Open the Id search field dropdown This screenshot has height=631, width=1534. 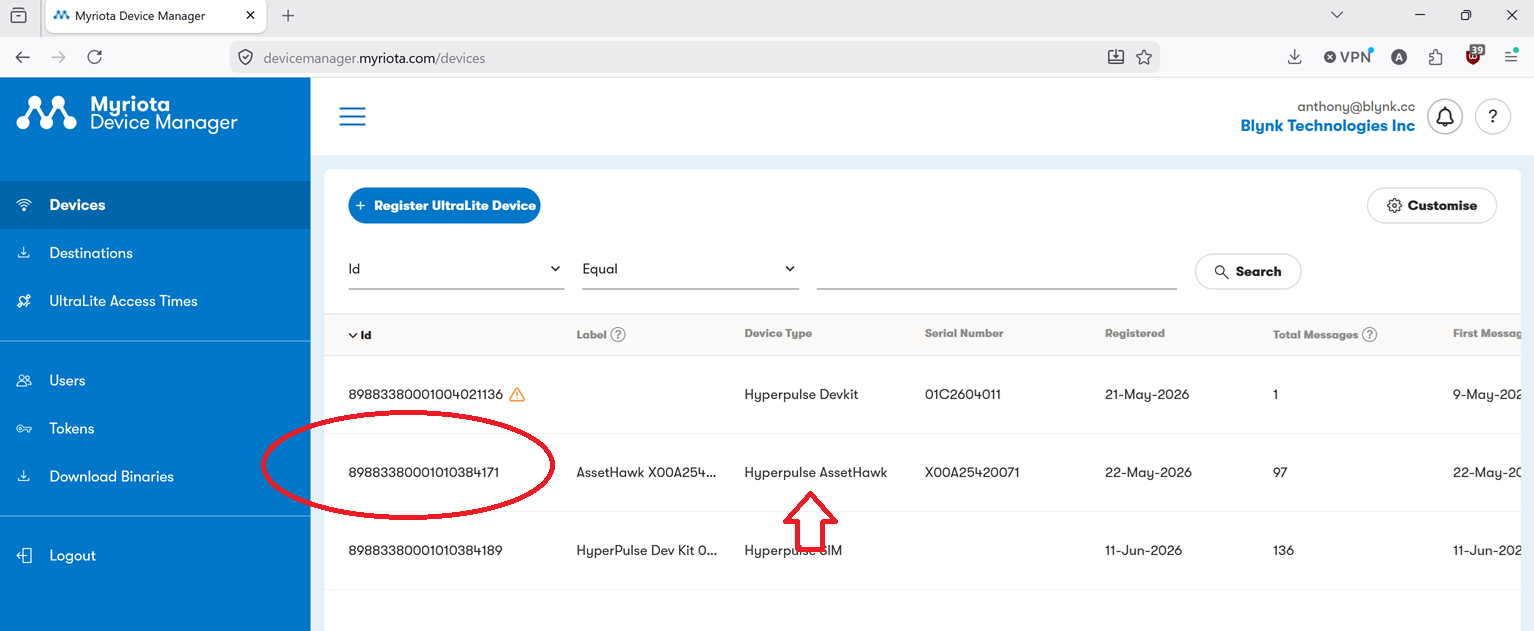(456, 269)
